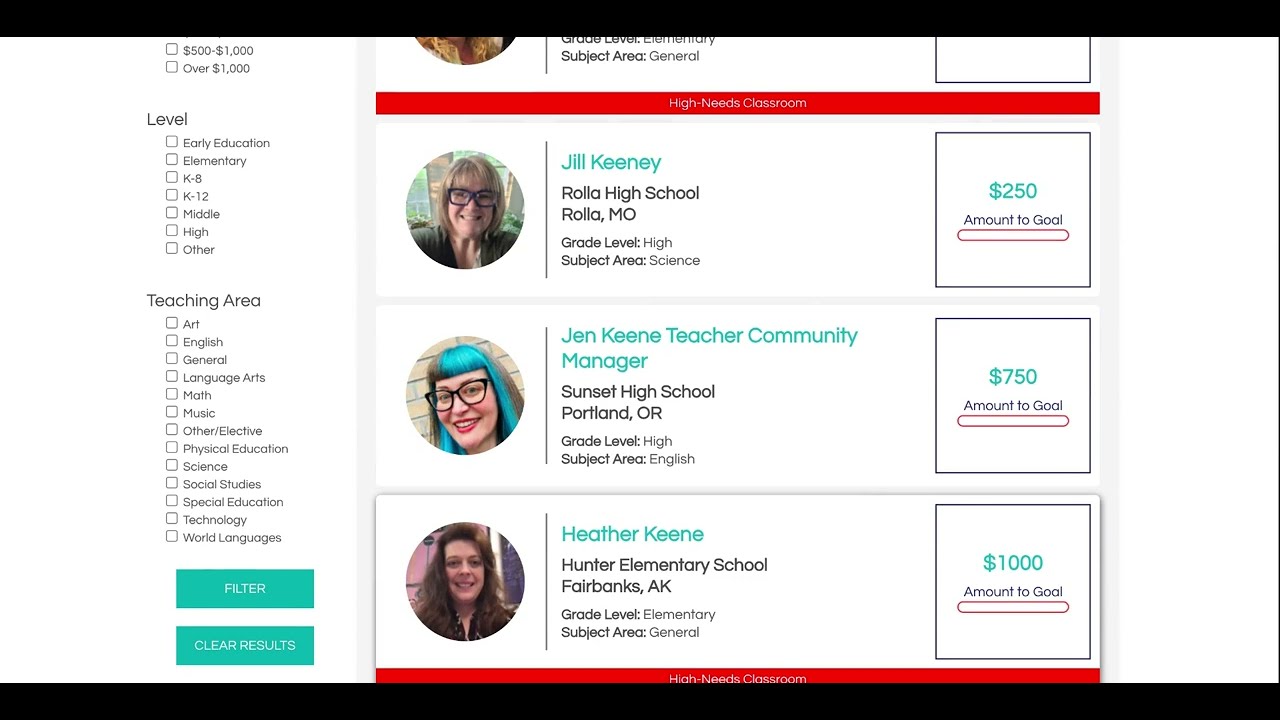Screen dimensions: 1280x720
Task: Toggle the Social Studies checkbox
Action: click(172, 483)
